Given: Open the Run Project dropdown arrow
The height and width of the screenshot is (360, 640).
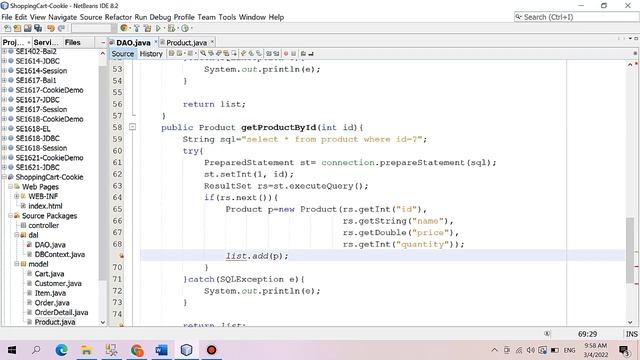Looking at the screenshot, I should coord(164,28).
